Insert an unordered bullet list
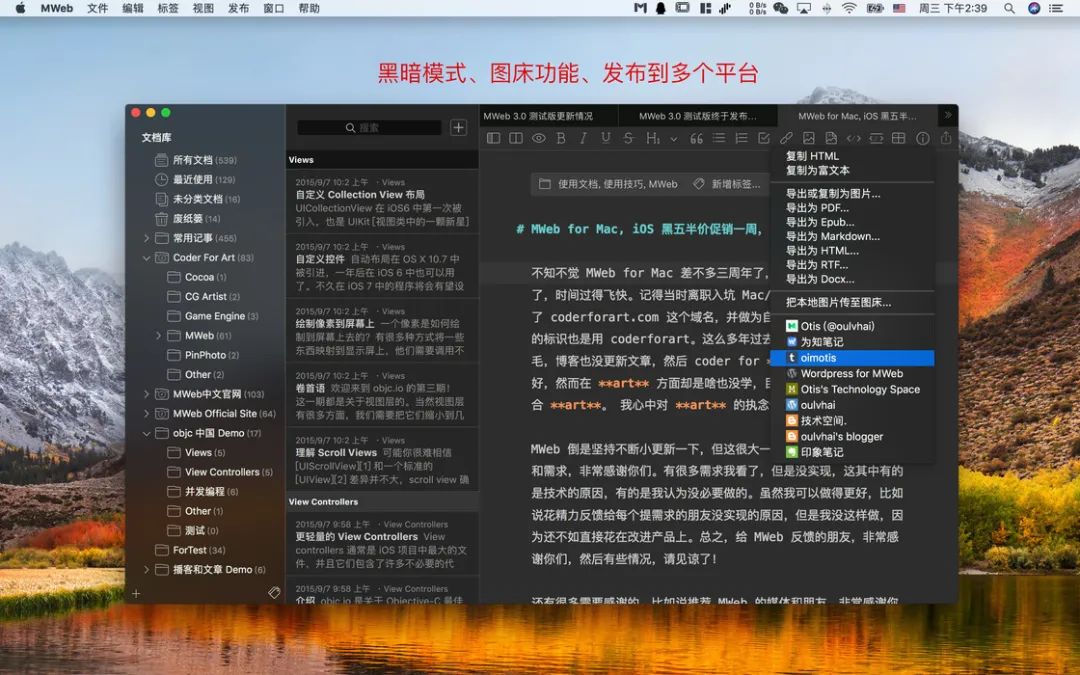Image resolution: width=1080 pixels, height=675 pixels. pyautogui.click(x=719, y=138)
